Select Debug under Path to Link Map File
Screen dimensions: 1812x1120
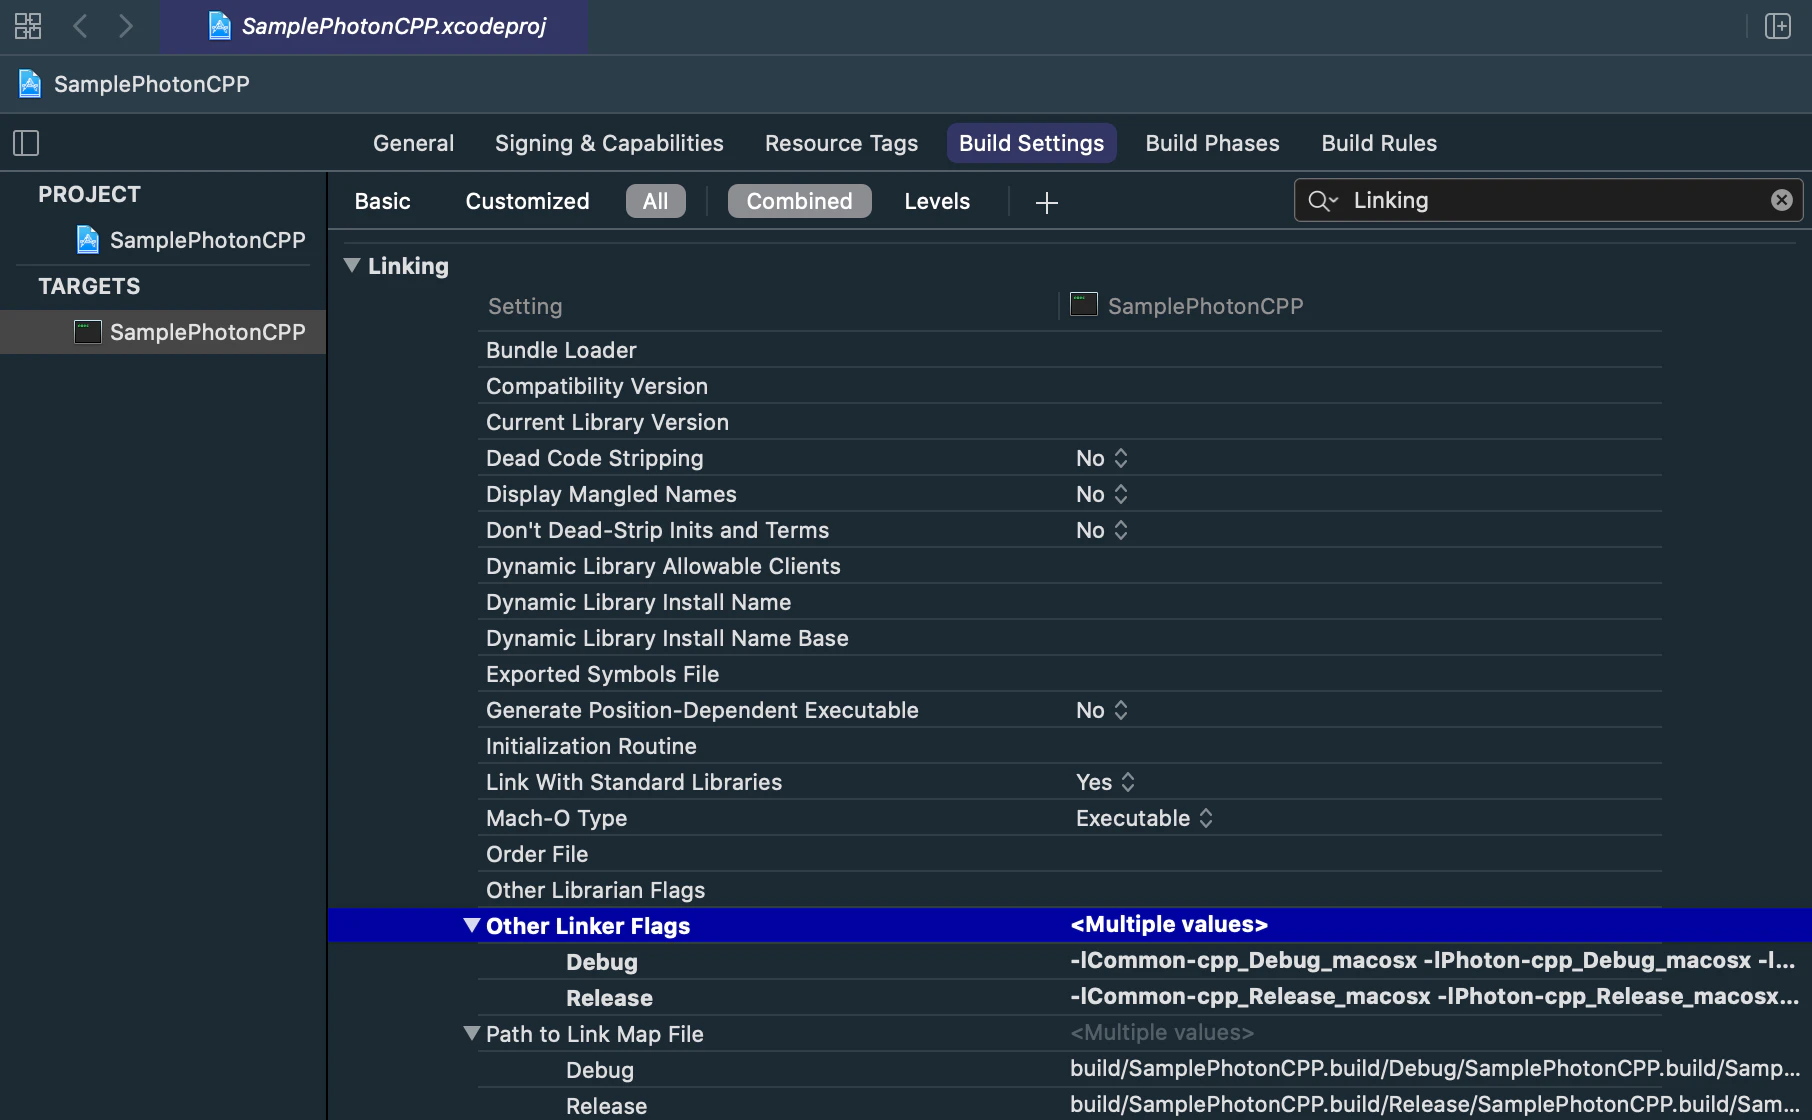pyautogui.click(x=600, y=1070)
